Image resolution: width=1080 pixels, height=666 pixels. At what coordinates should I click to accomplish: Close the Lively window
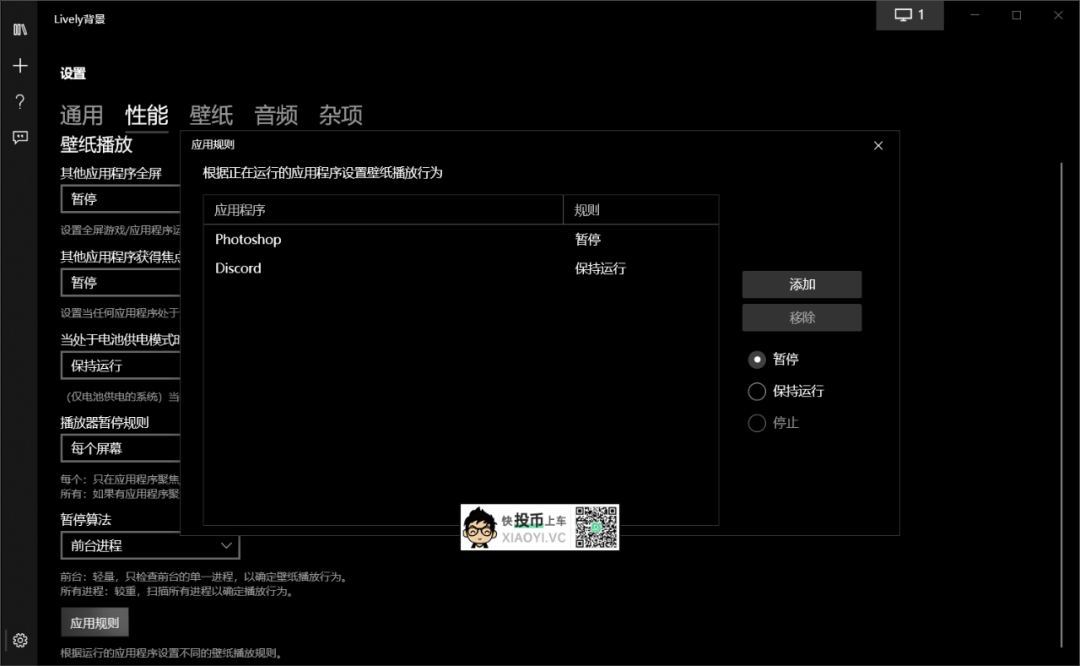pyautogui.click(x=1059, y=14)
